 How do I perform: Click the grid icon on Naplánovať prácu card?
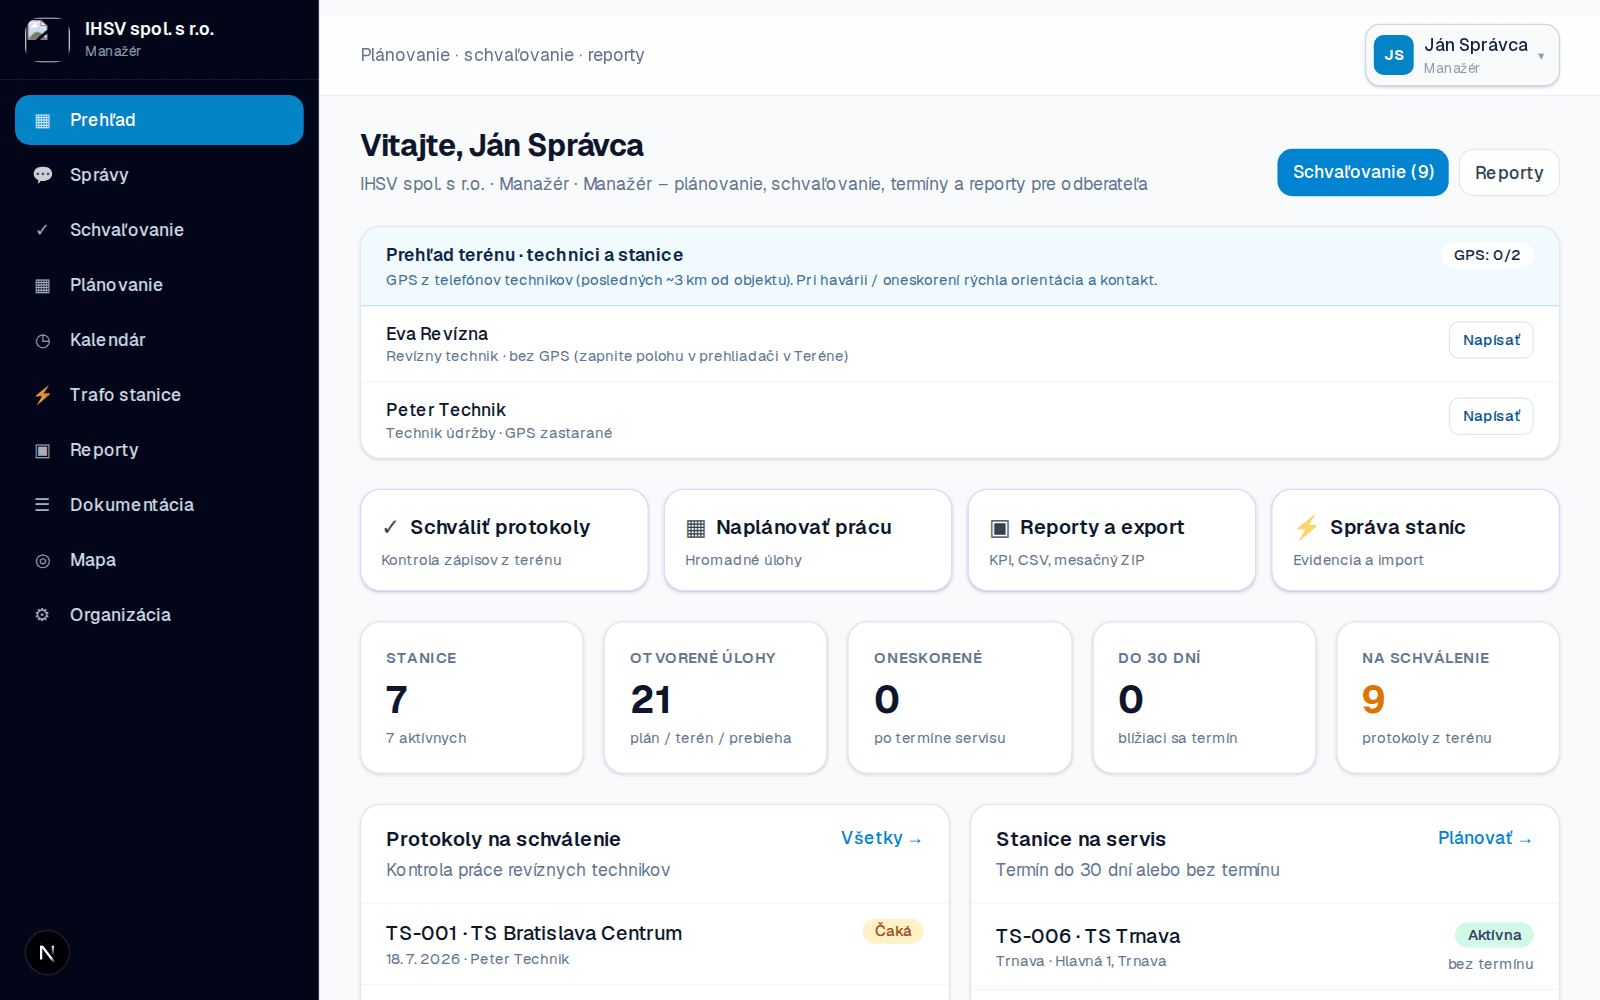click(x=696, y=528)
